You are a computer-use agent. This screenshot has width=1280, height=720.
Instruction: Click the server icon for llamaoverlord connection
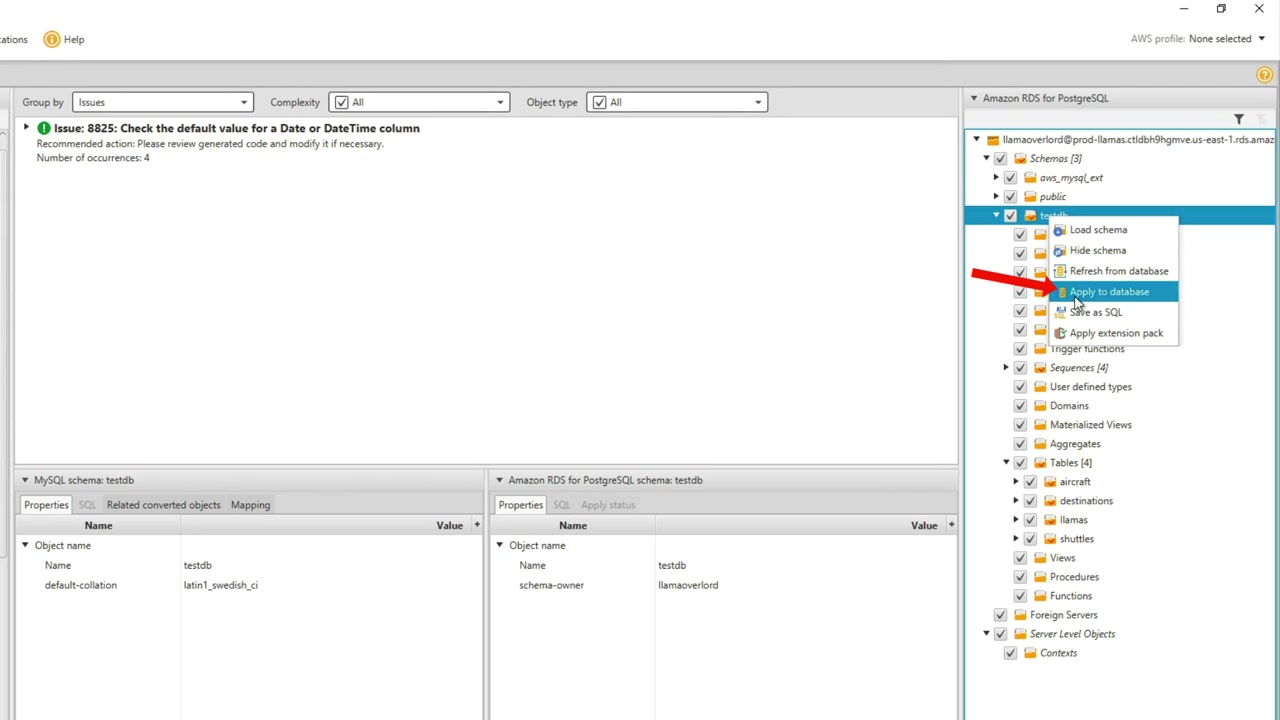coord(993,140)
